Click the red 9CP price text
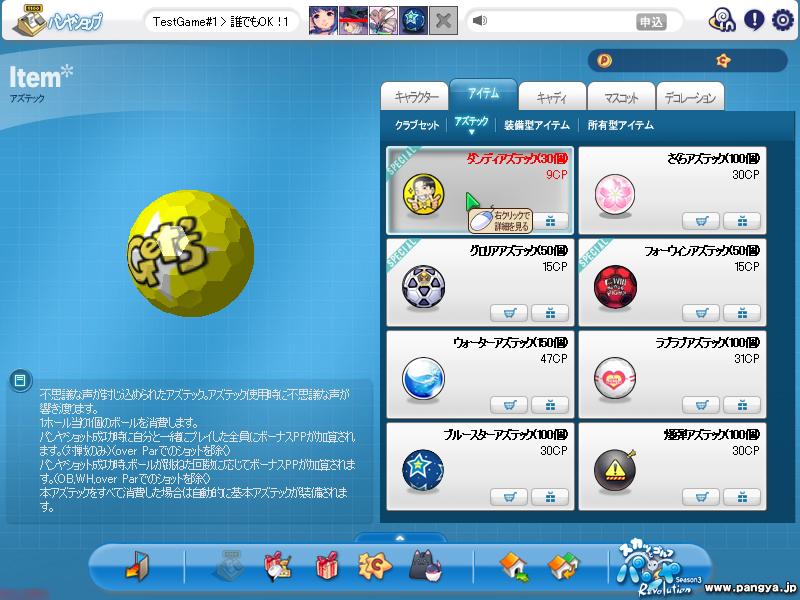The image size is (800, 600). point(557,175)
